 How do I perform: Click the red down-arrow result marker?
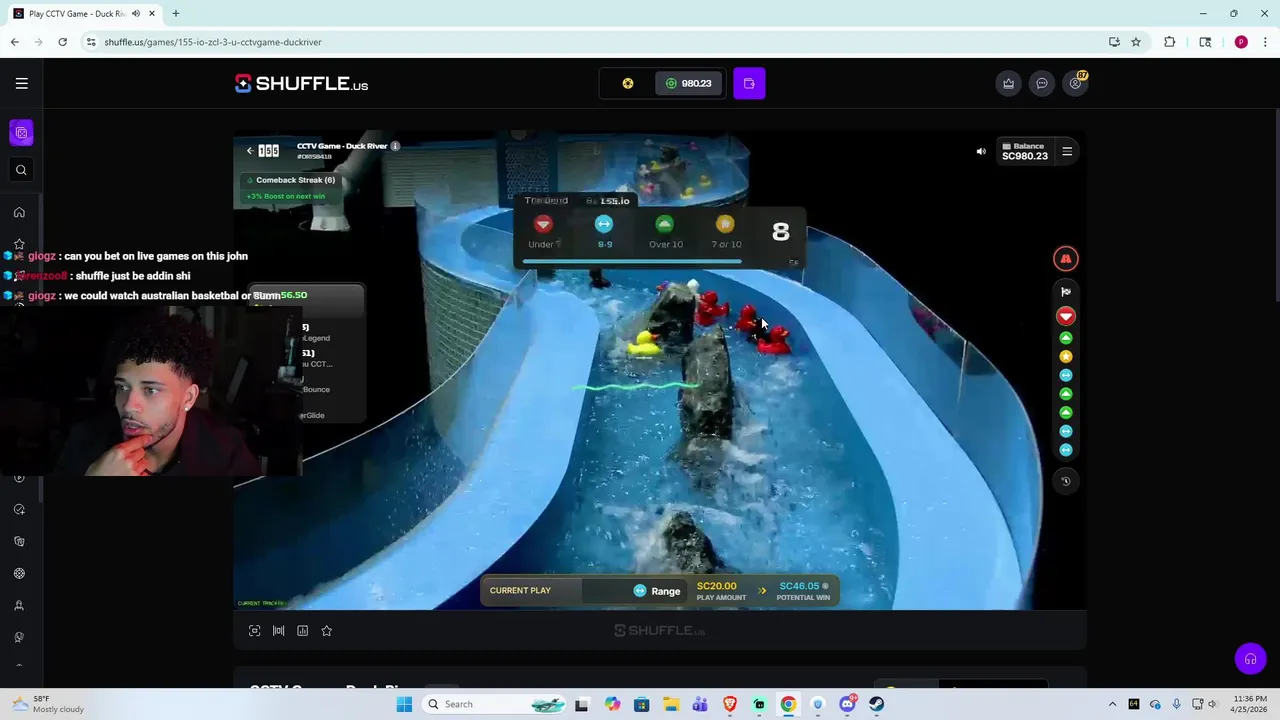pos(1066,316)
